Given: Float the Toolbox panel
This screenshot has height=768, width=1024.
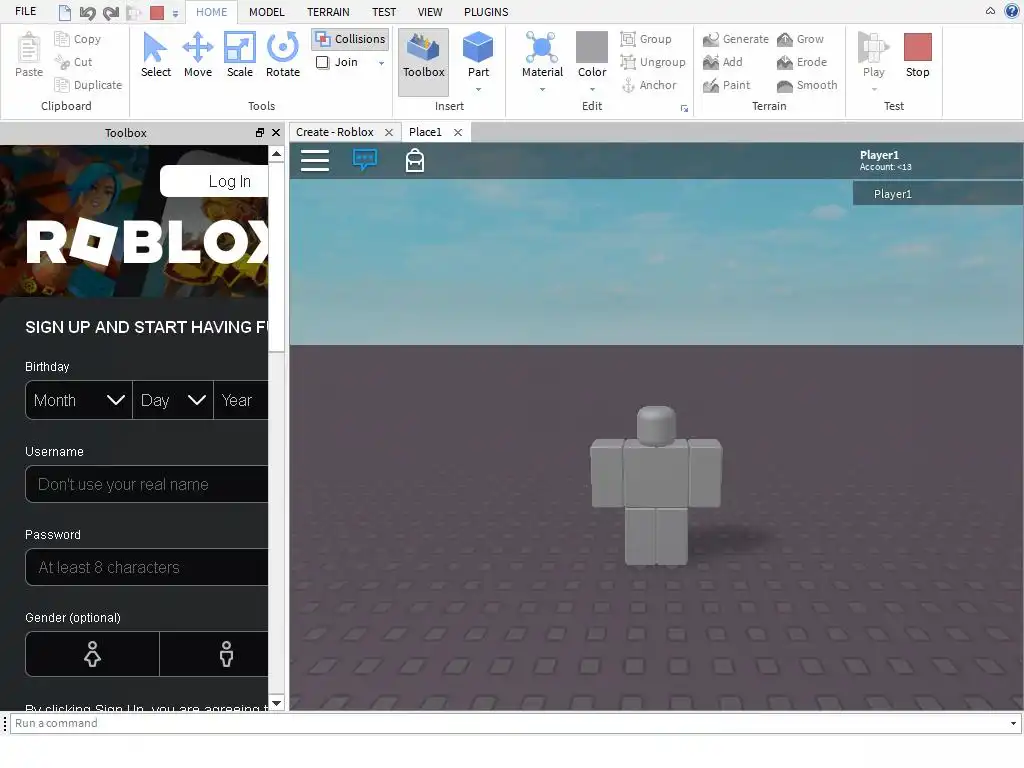Looking at the screenshot, I should pyautogui.click(x=260, y=133).
